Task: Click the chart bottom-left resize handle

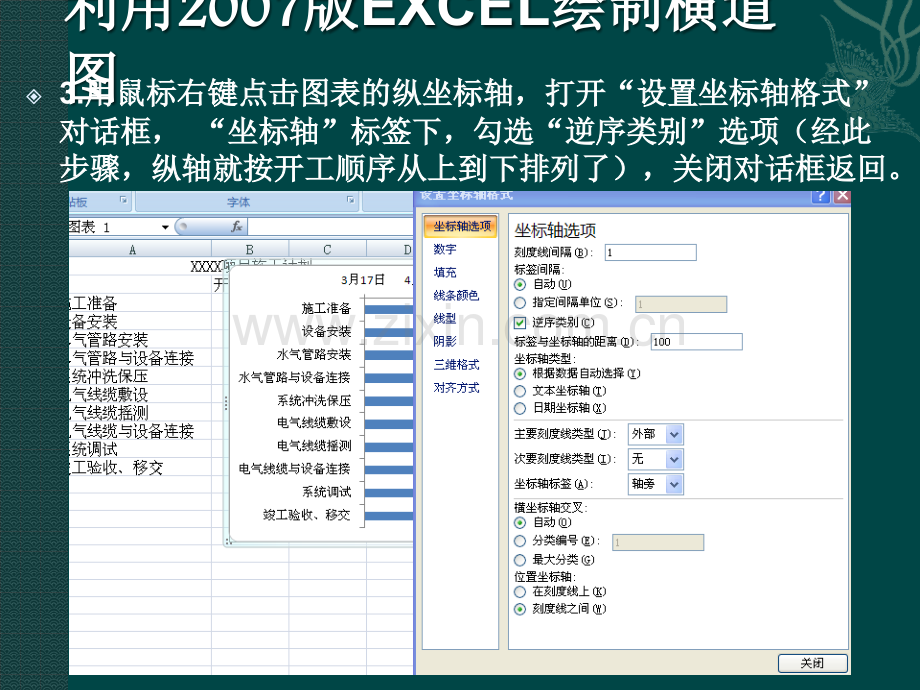Action: (228, 542)
